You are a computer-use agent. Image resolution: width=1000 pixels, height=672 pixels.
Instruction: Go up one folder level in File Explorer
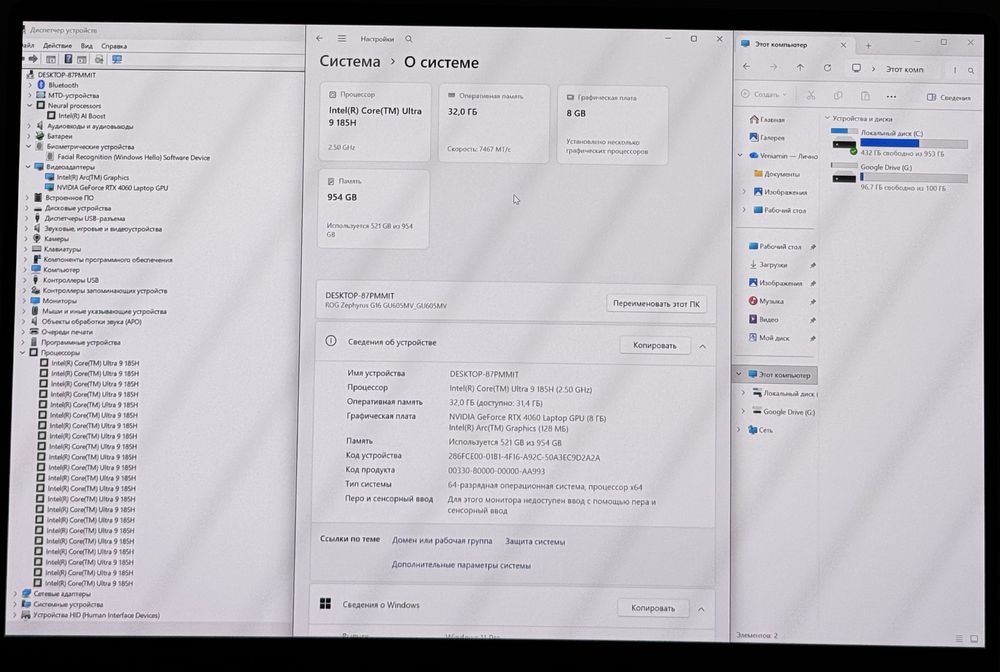(800, 68)
